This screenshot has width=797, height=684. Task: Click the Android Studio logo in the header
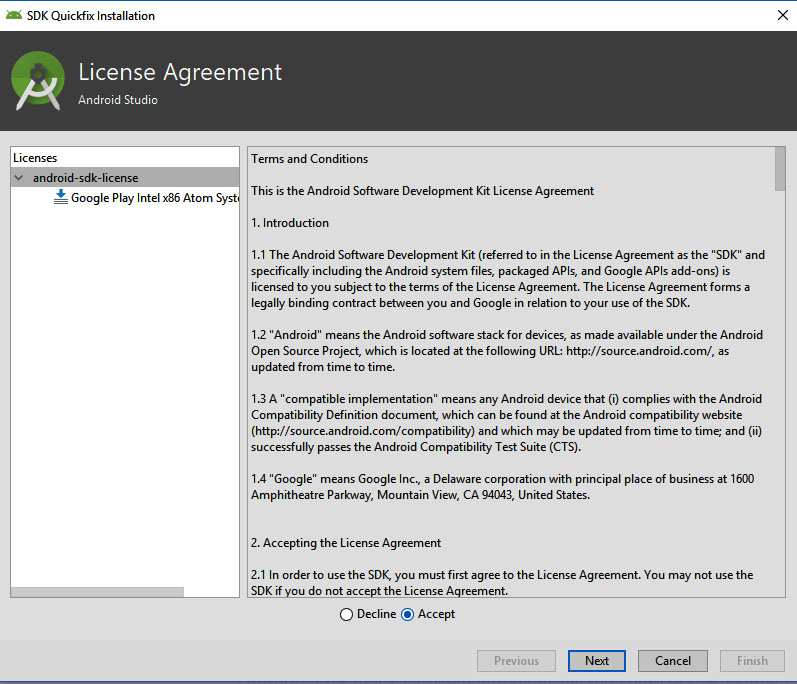click(x=38, y=81)
